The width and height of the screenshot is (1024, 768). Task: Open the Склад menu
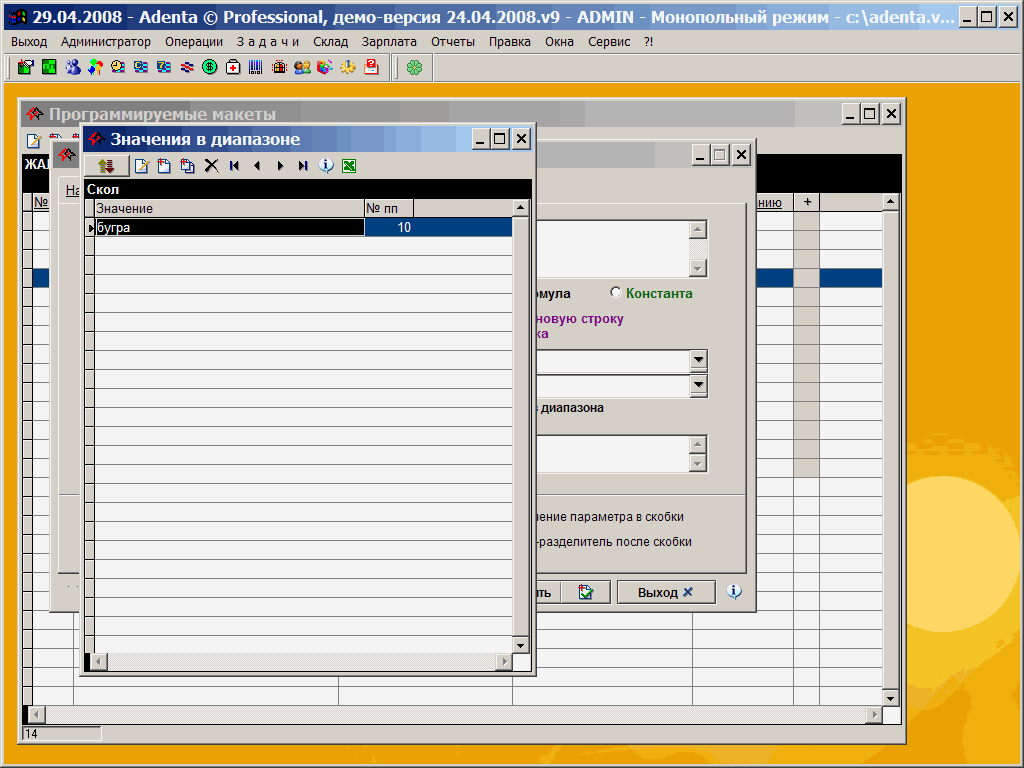coord(330,42)
